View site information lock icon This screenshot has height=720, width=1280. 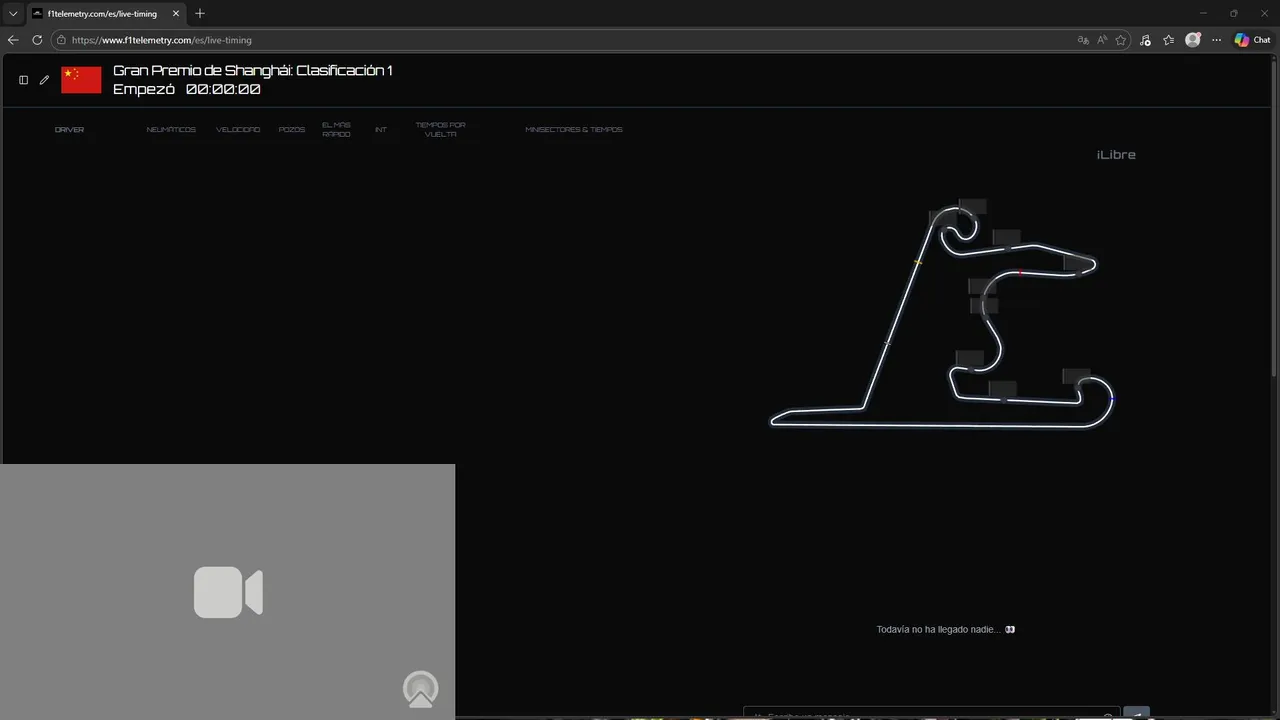tap(61, 40)
